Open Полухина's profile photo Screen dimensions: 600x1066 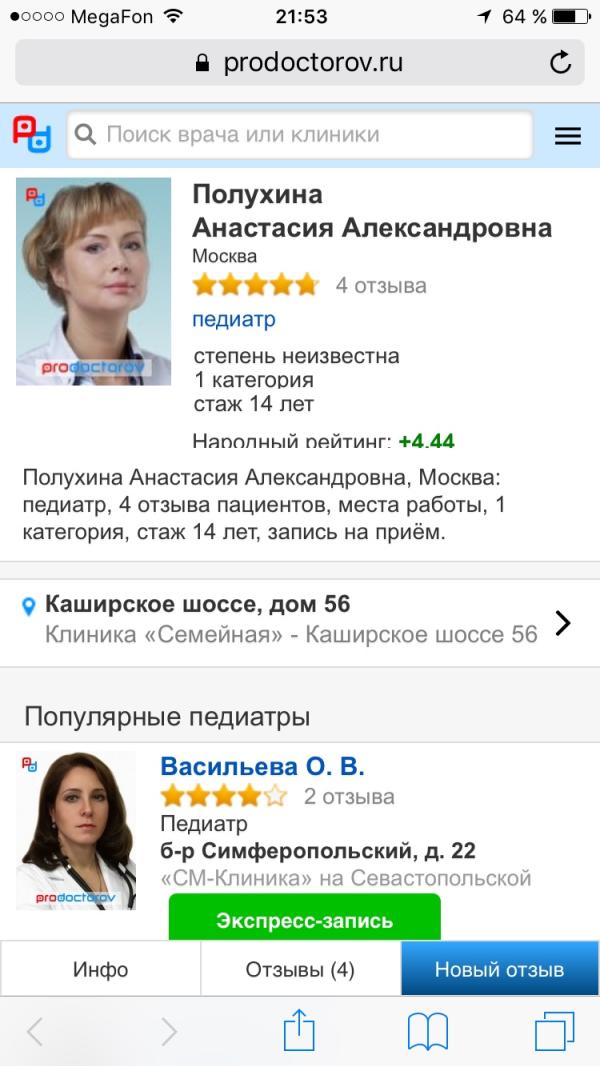(x=93, y=281)
